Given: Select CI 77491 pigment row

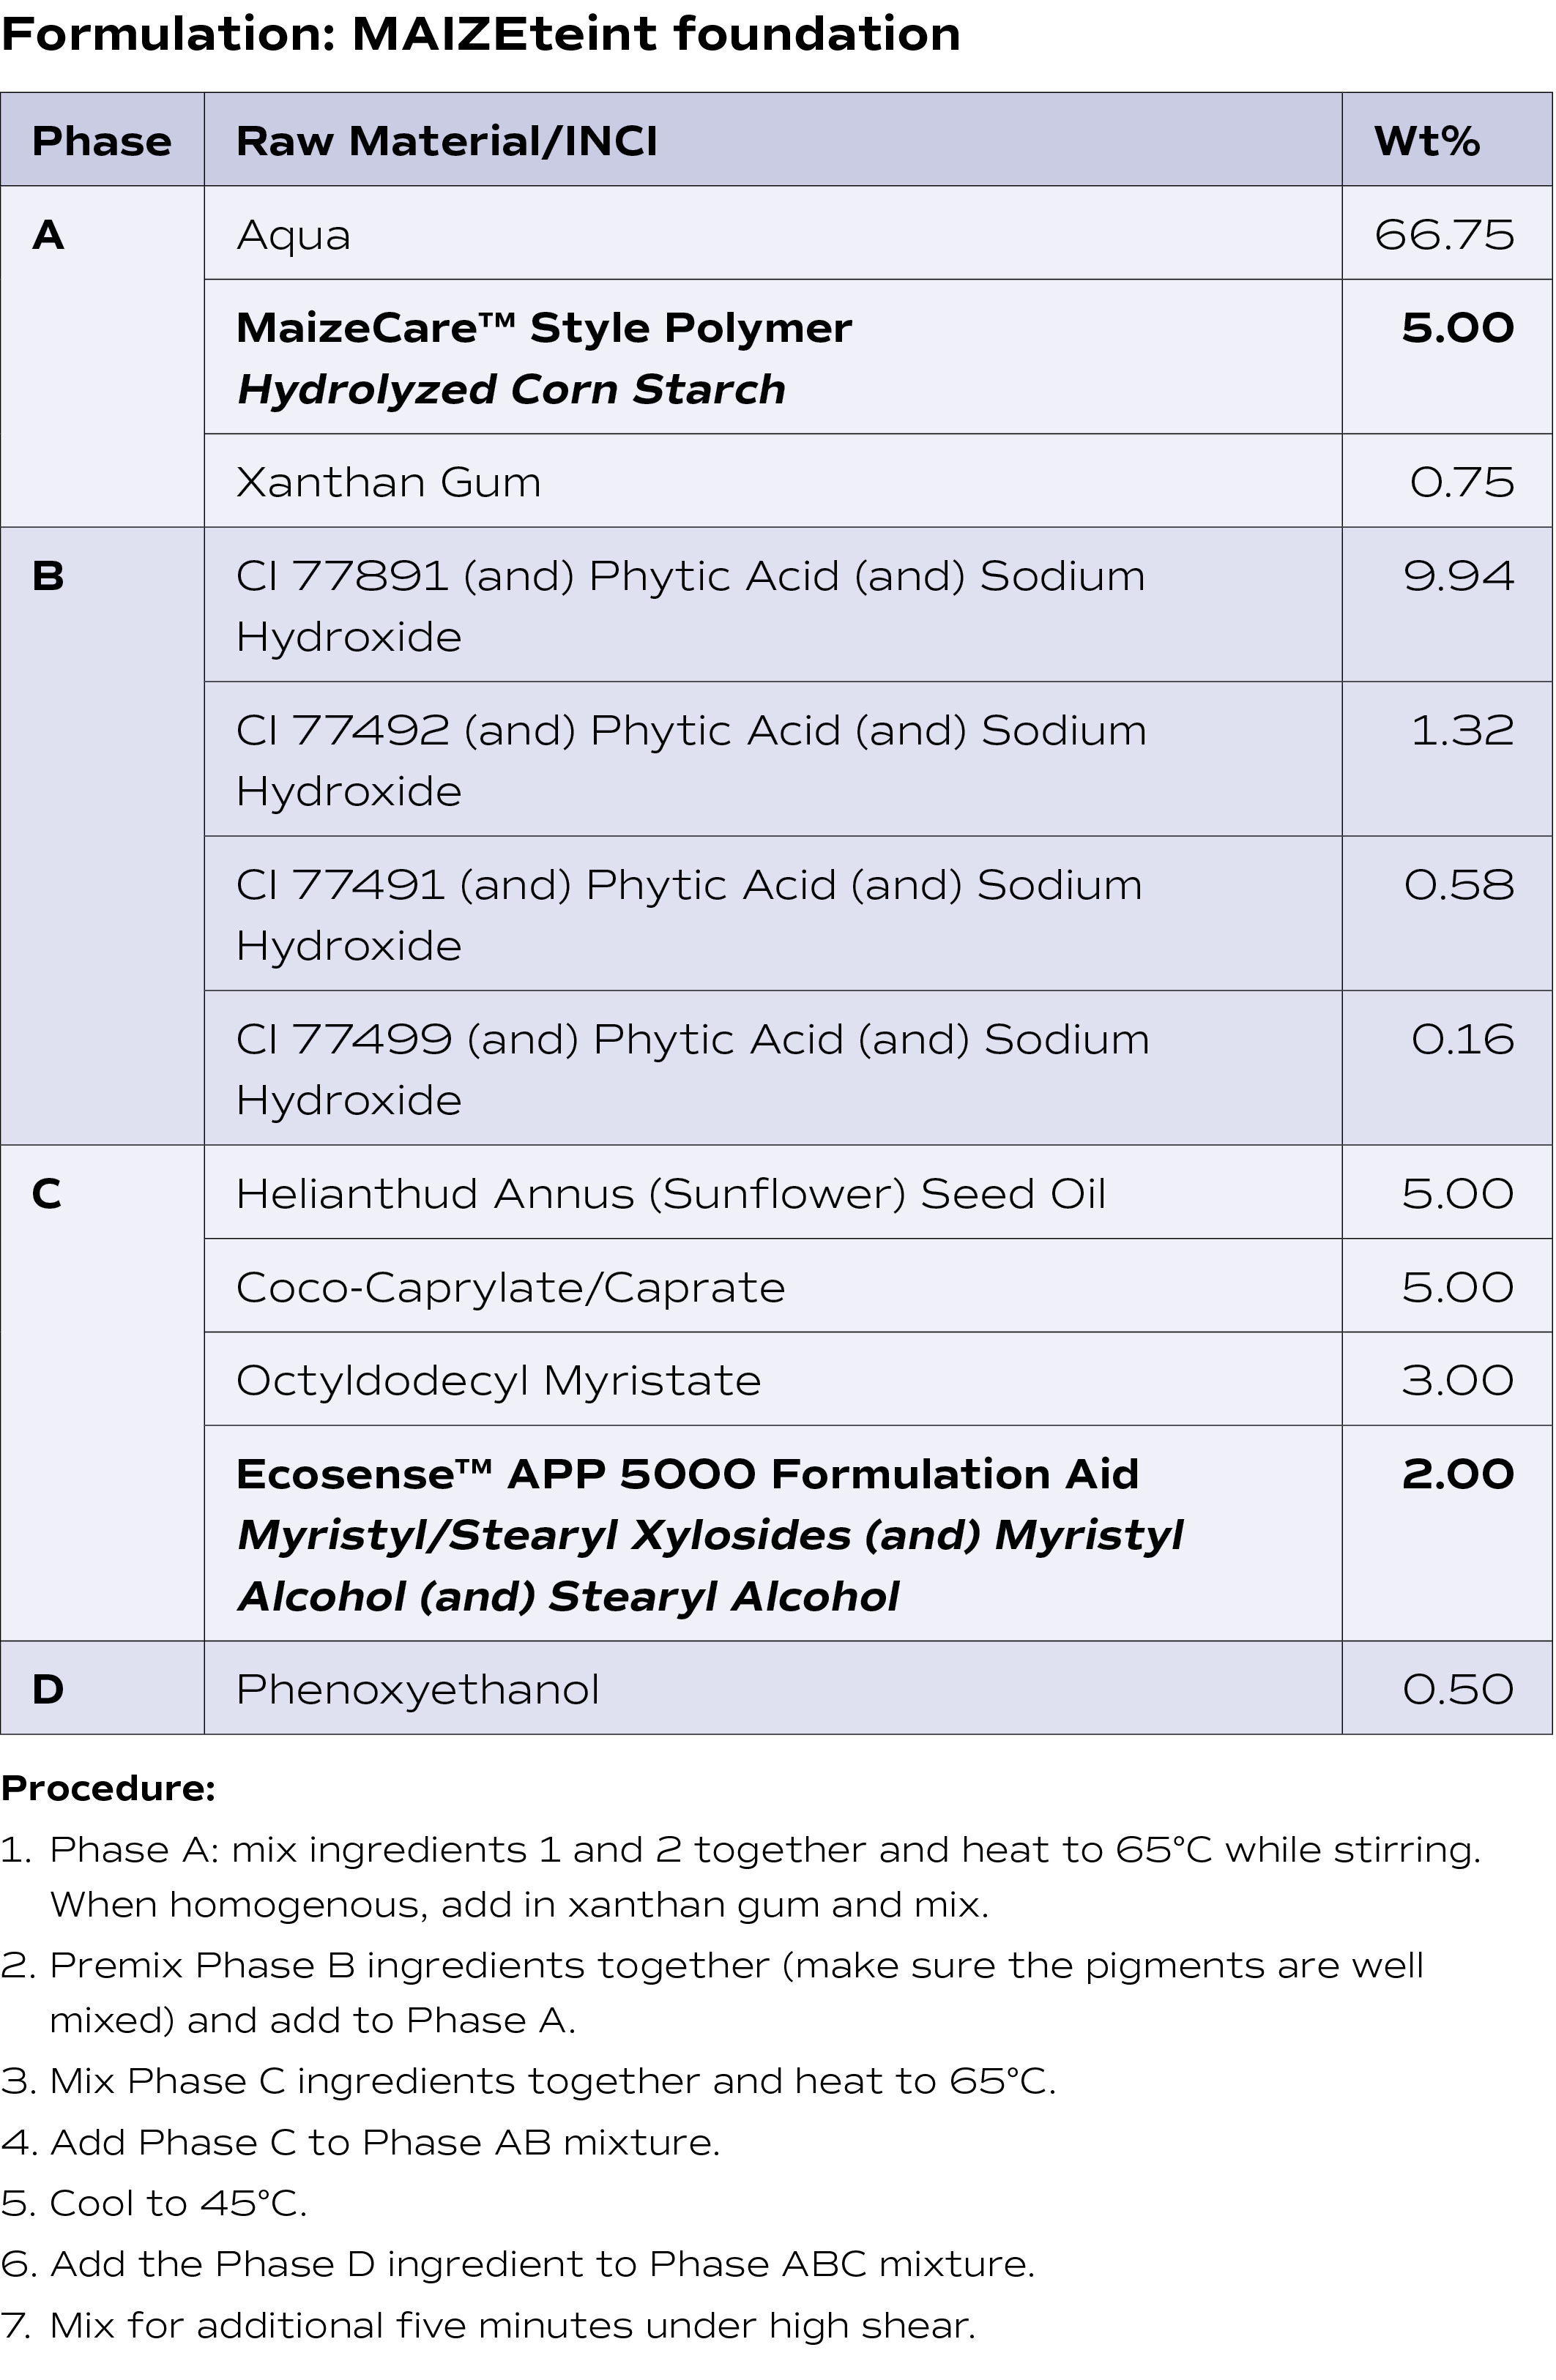Looking at the screenshot, I should [x=878, y=914].
